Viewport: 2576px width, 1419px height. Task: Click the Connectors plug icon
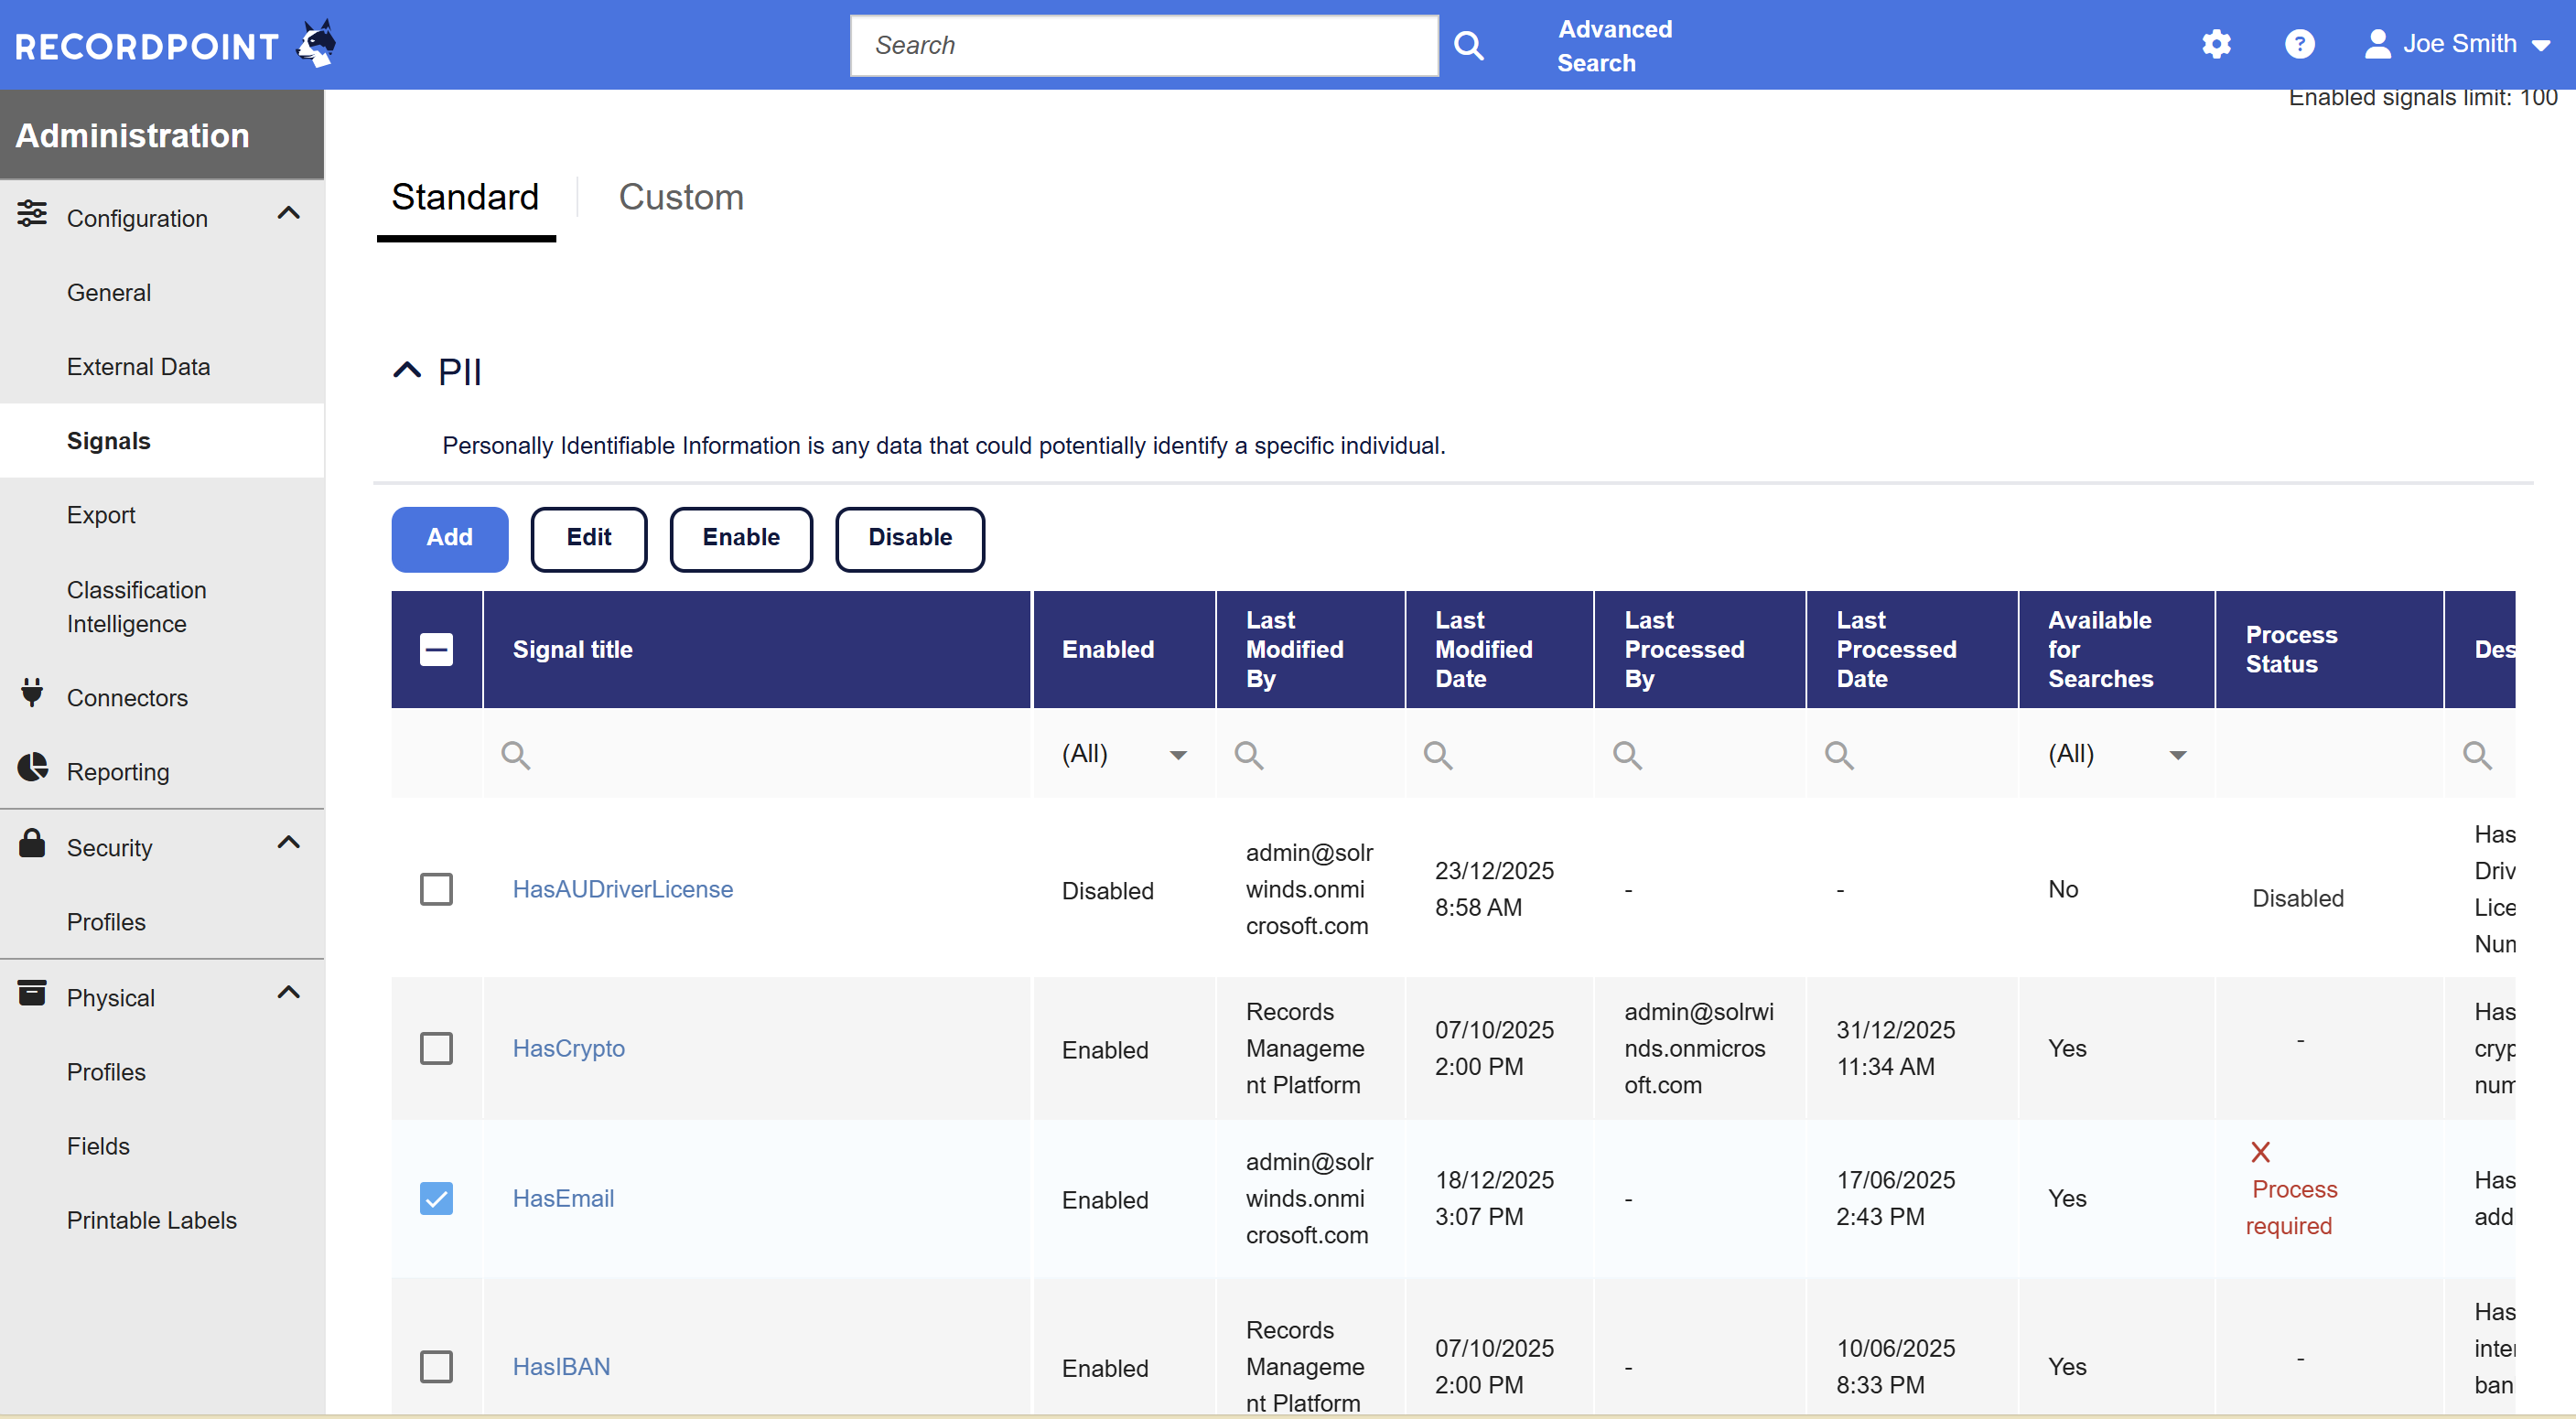click(32, 693)
